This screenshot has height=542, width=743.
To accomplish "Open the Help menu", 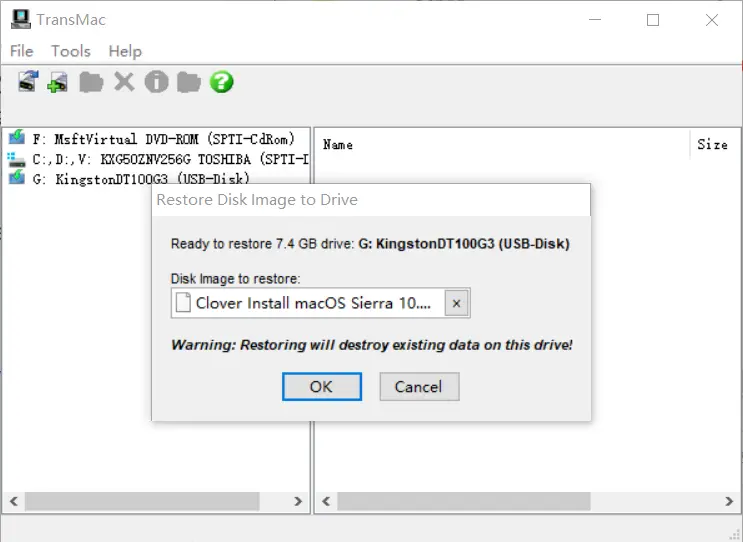I will [125, 51].
